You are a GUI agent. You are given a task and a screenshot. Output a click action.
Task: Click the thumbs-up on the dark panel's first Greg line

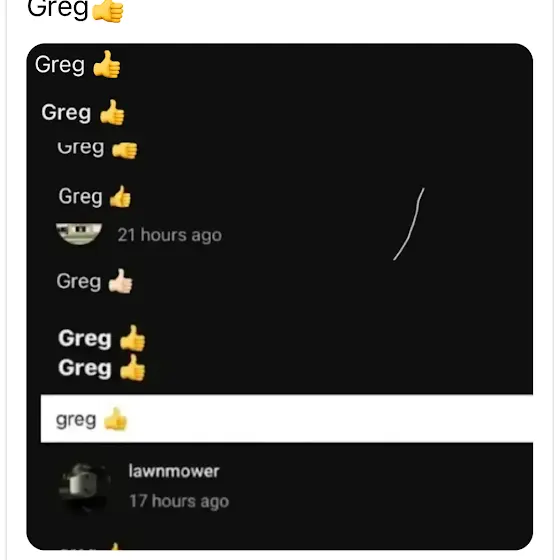click(106, 64)
